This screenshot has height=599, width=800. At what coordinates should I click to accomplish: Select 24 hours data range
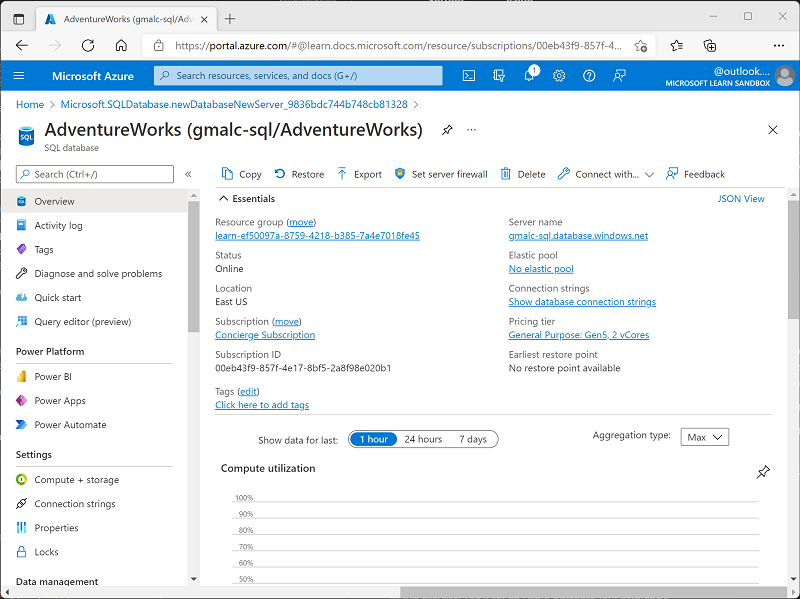(423, 439)
